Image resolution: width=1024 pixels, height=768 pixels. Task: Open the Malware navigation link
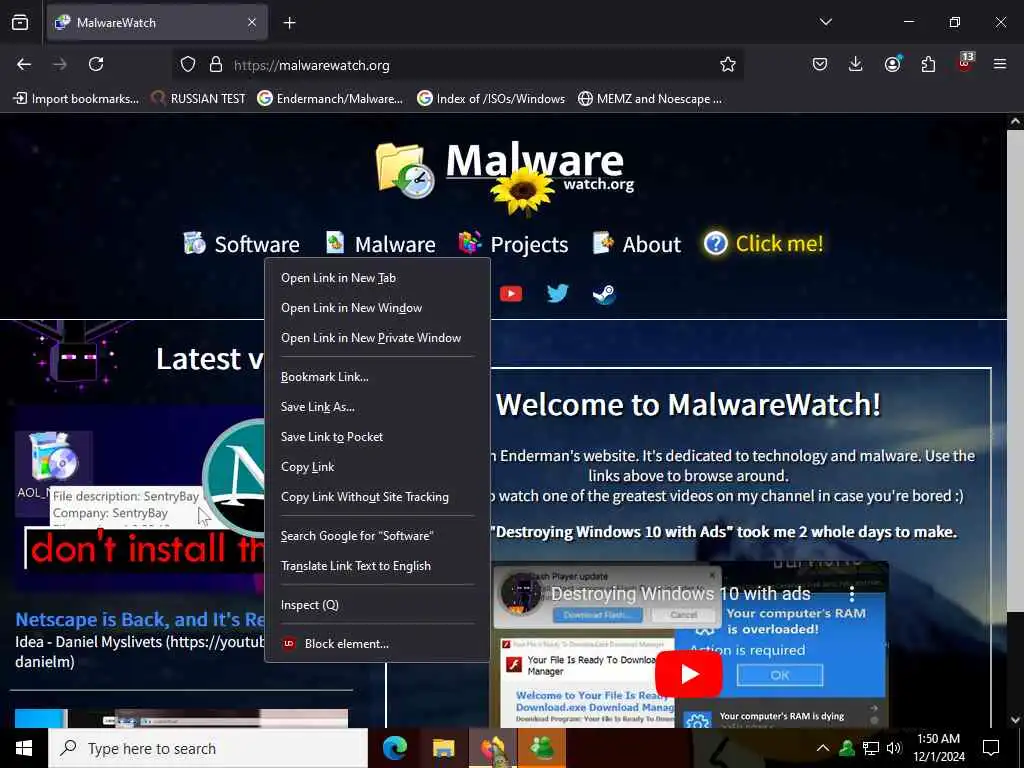coord(381,244)
